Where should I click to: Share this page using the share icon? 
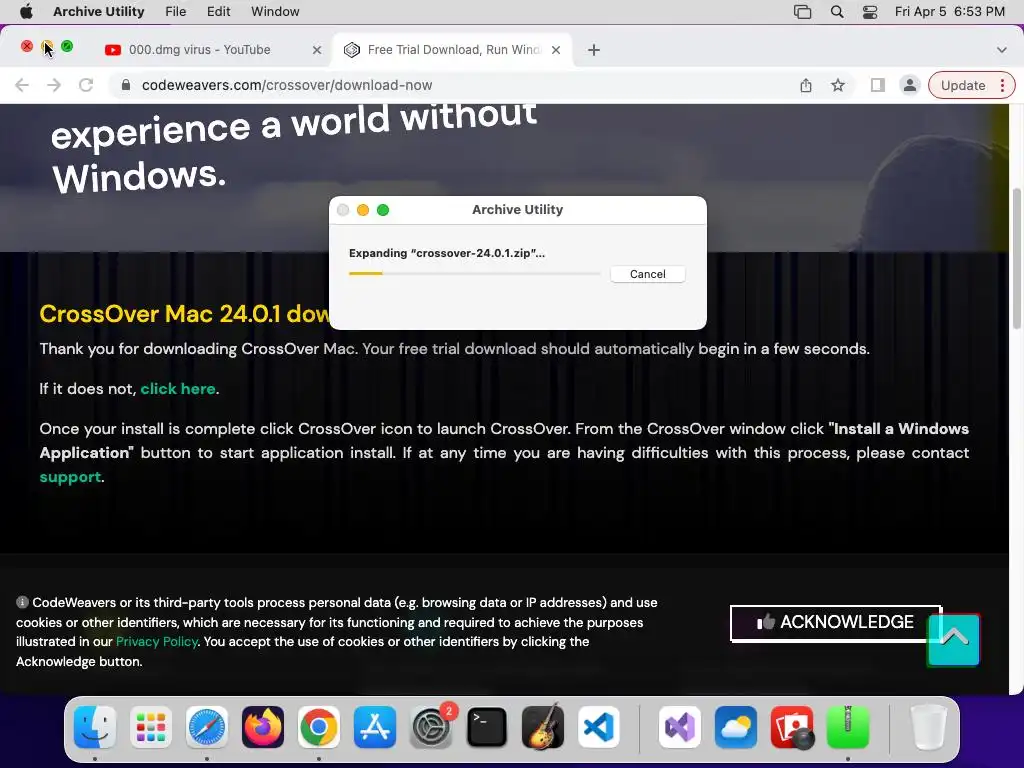[806, 85]
